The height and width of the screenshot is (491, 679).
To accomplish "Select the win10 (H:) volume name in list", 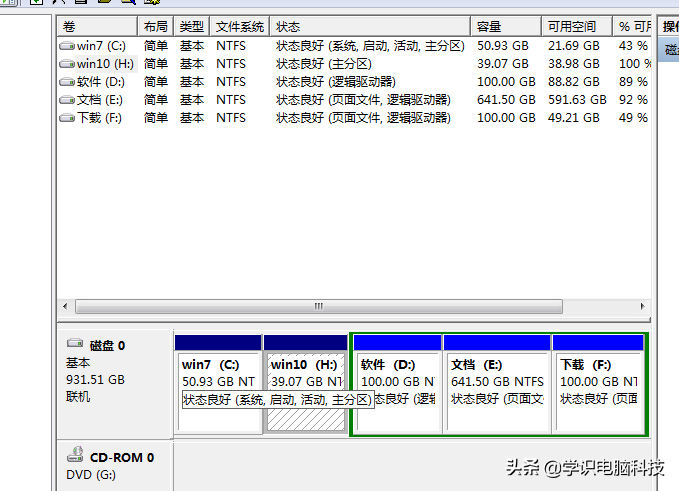I will click(x=105, y=64).
